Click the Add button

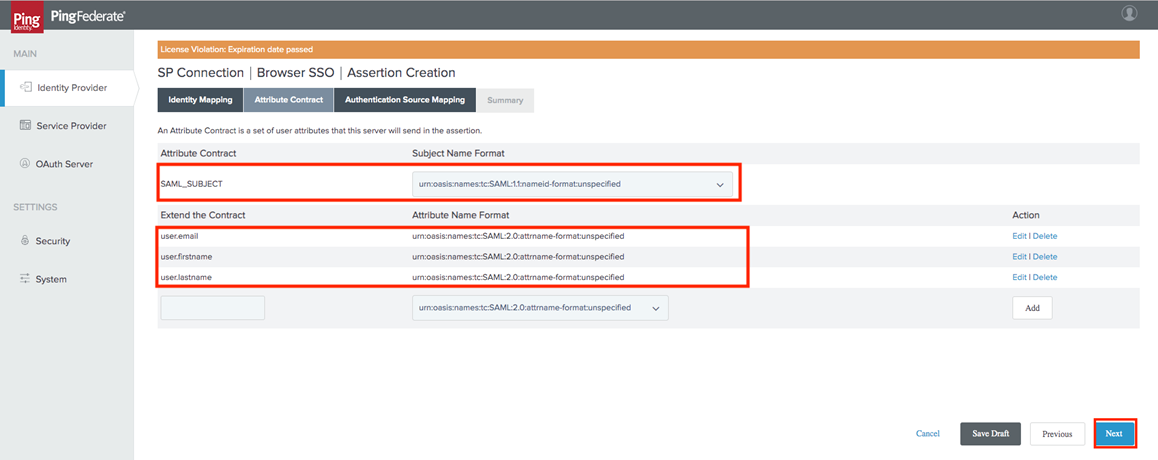(x=1032, y=308)
